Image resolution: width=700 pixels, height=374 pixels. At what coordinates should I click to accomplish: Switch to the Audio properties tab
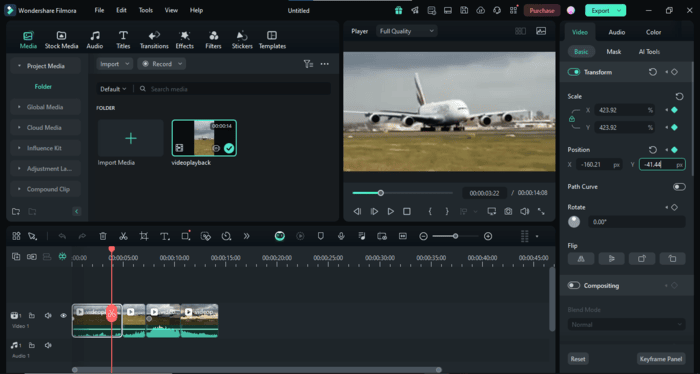617,32
